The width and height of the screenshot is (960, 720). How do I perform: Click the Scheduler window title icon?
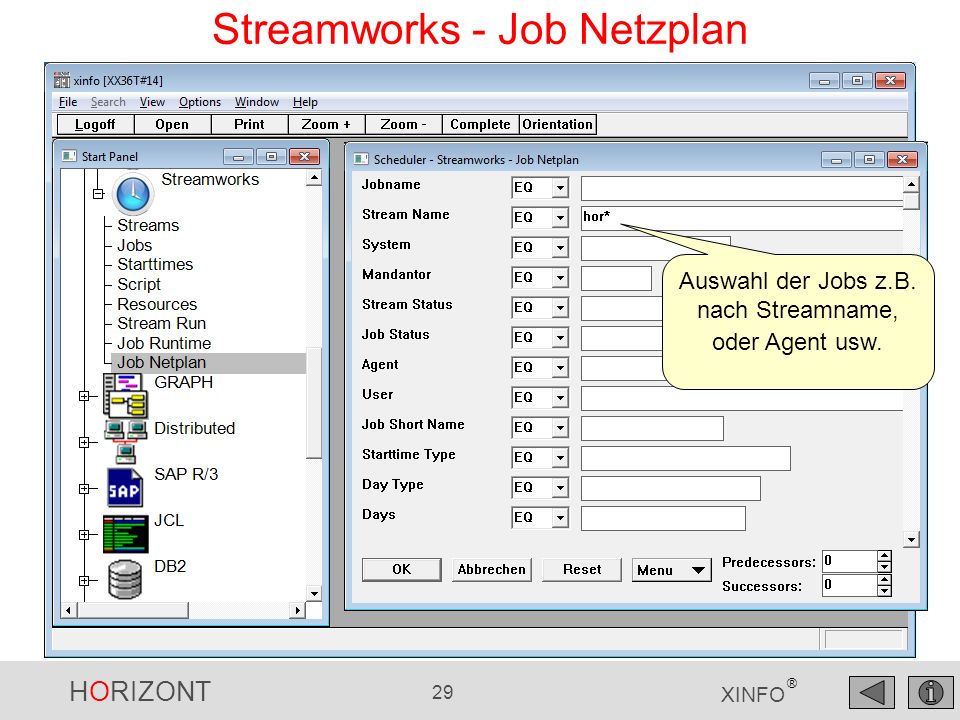(x=361, y=159)
